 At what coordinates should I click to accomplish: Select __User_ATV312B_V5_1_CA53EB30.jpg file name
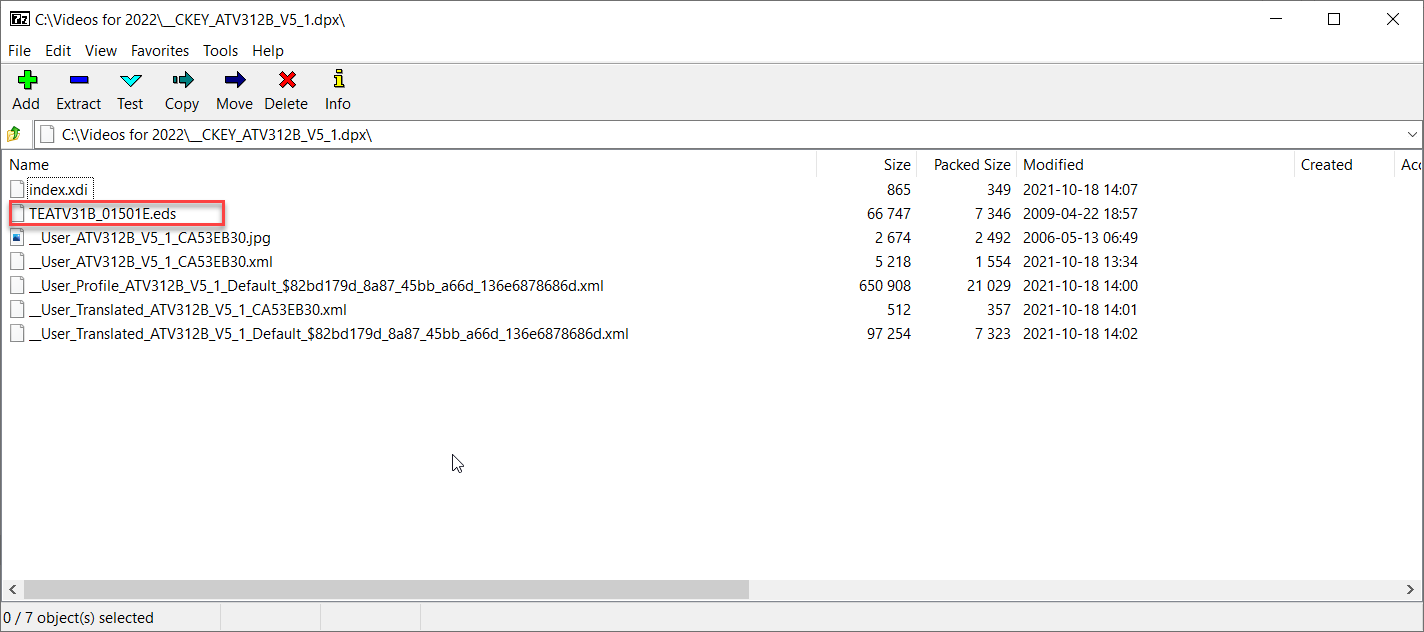(150, 238)
